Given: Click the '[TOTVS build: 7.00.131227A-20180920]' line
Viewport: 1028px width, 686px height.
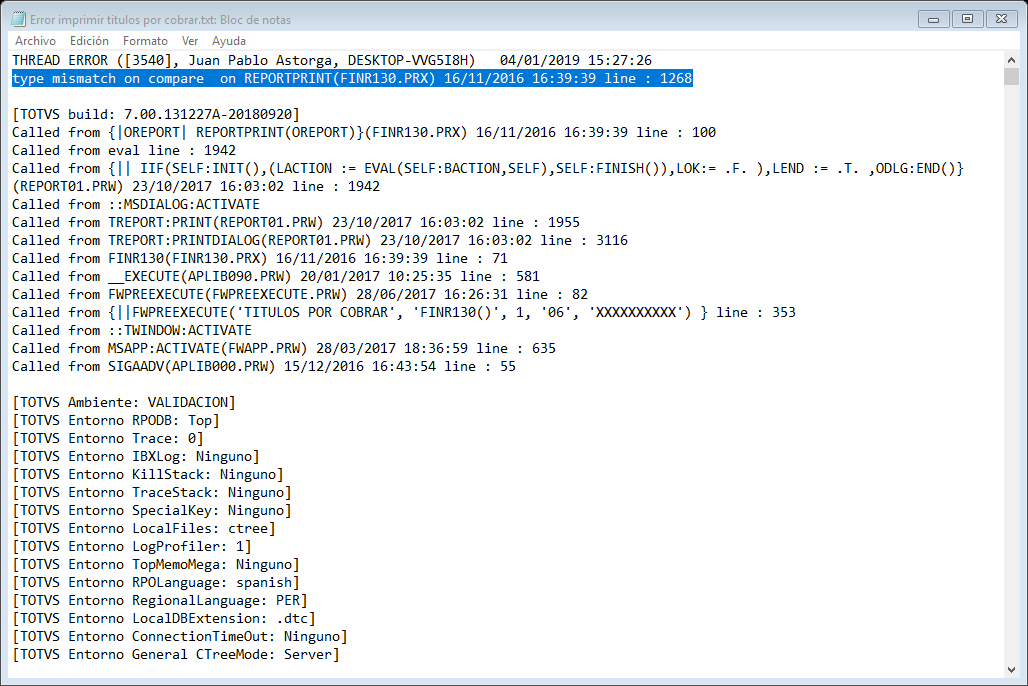Looking at the screenshot, I should click(x=156, y=114).
